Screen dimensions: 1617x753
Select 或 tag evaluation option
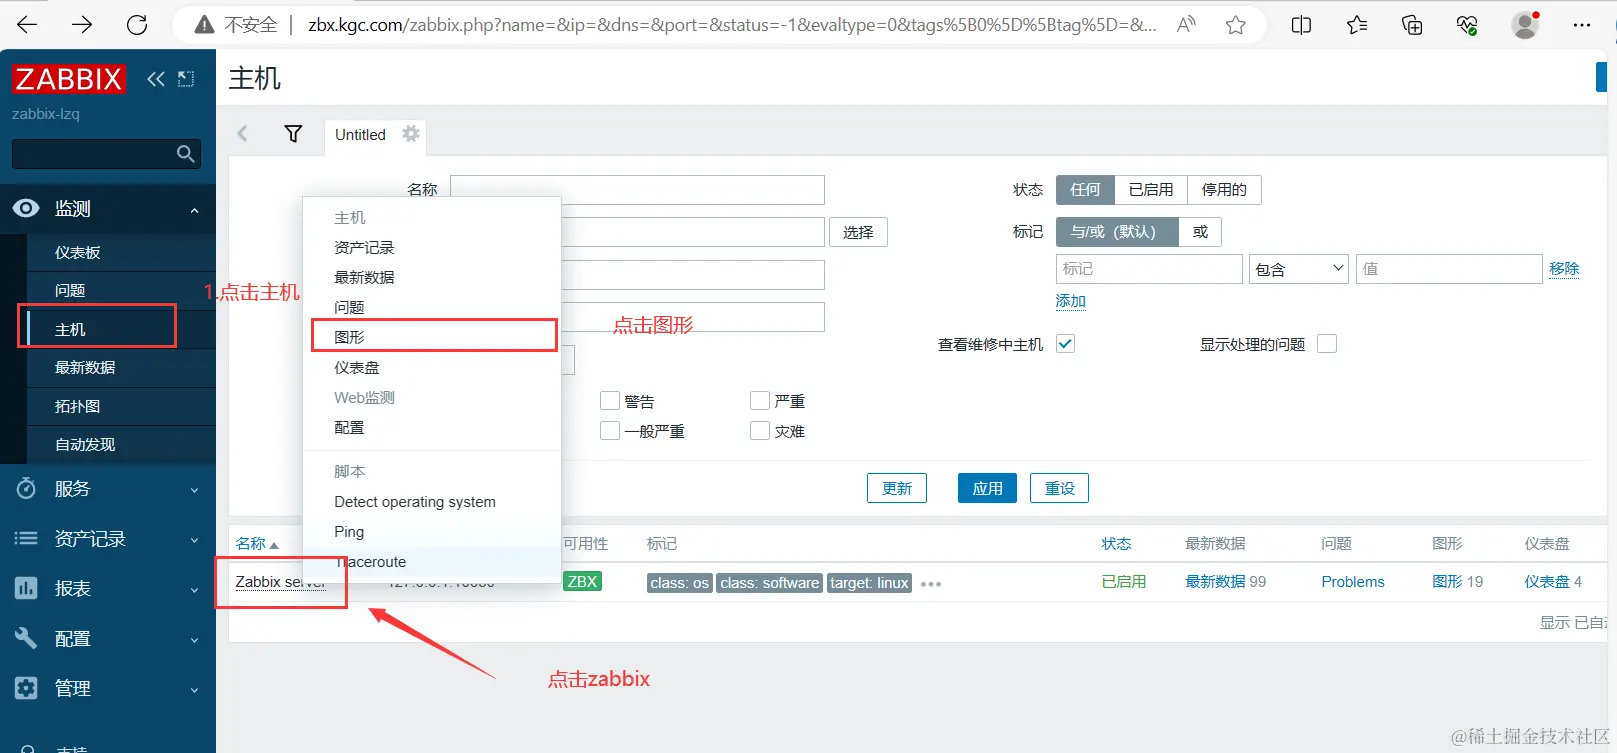pyautogui.click(x=1200, y=232)
